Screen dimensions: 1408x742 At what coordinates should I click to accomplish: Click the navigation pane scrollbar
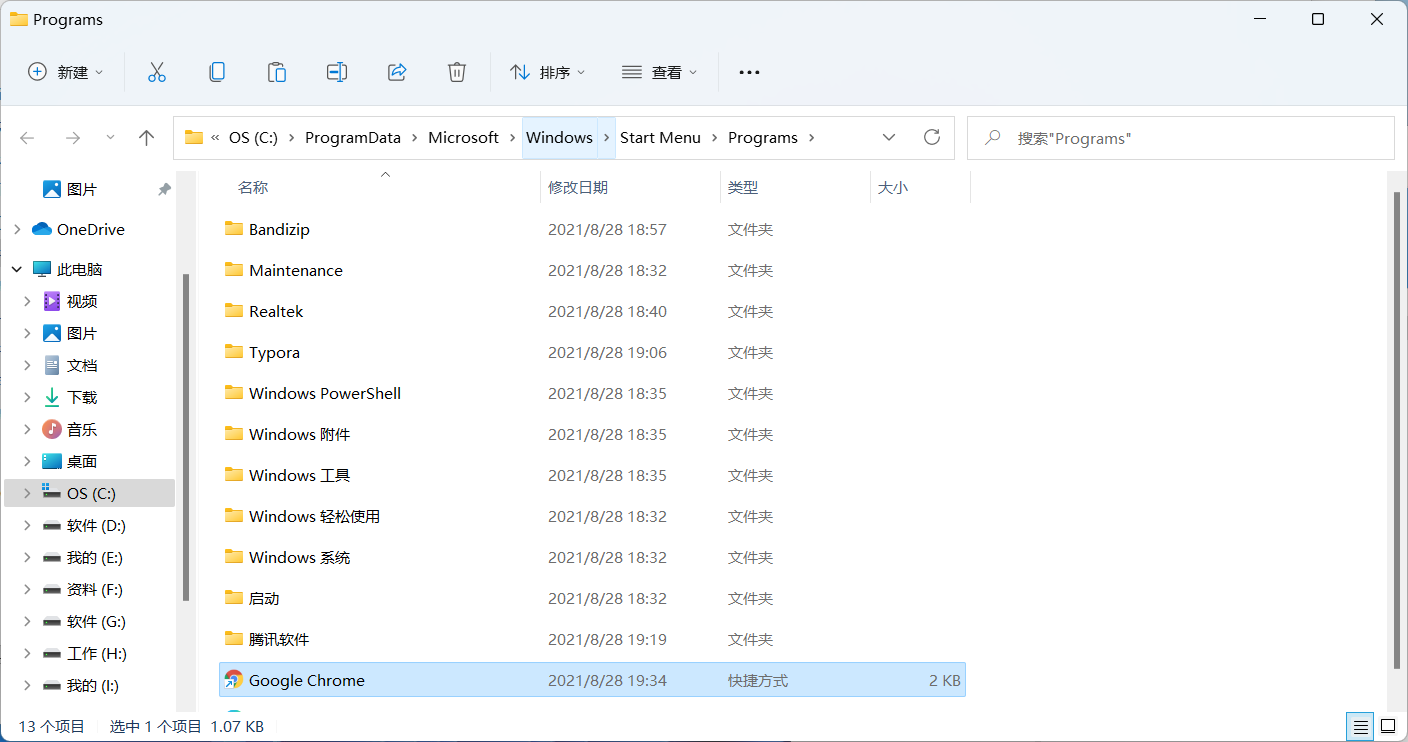[x=186, y=436]
